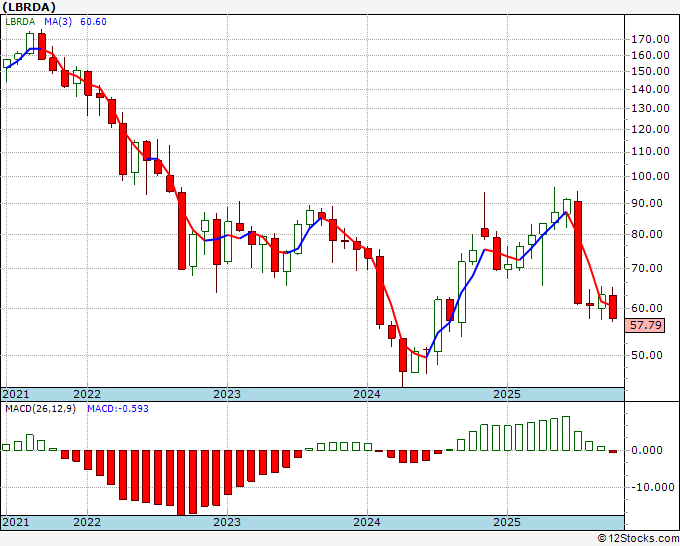
Task: Click the MACD(26,12,9) indicator label
Action: 40,409
